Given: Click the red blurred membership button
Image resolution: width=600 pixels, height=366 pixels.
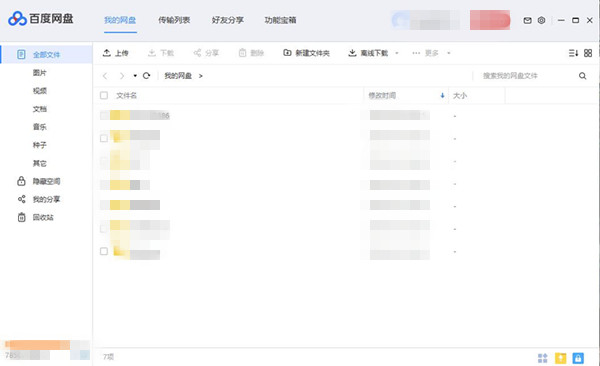Looking at the screenshot, I should (490, 20).
